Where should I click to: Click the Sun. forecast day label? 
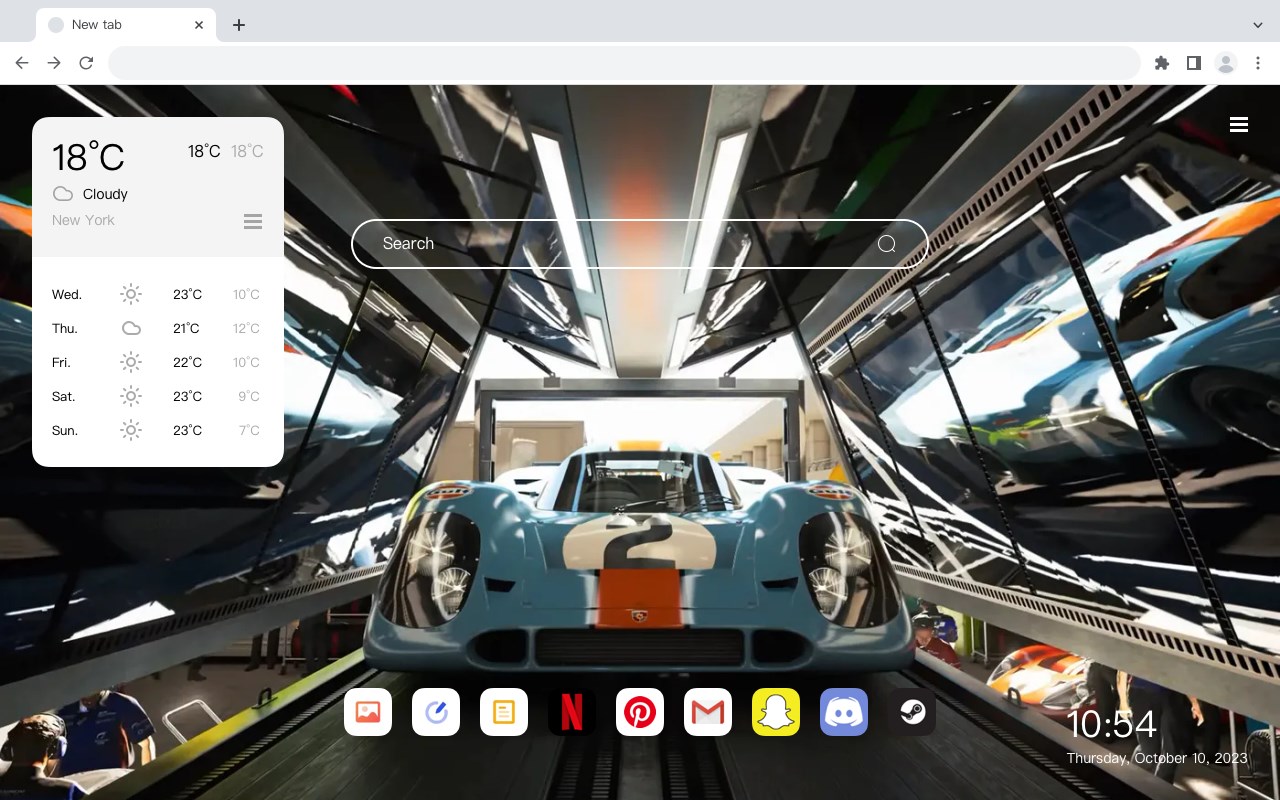65,430
